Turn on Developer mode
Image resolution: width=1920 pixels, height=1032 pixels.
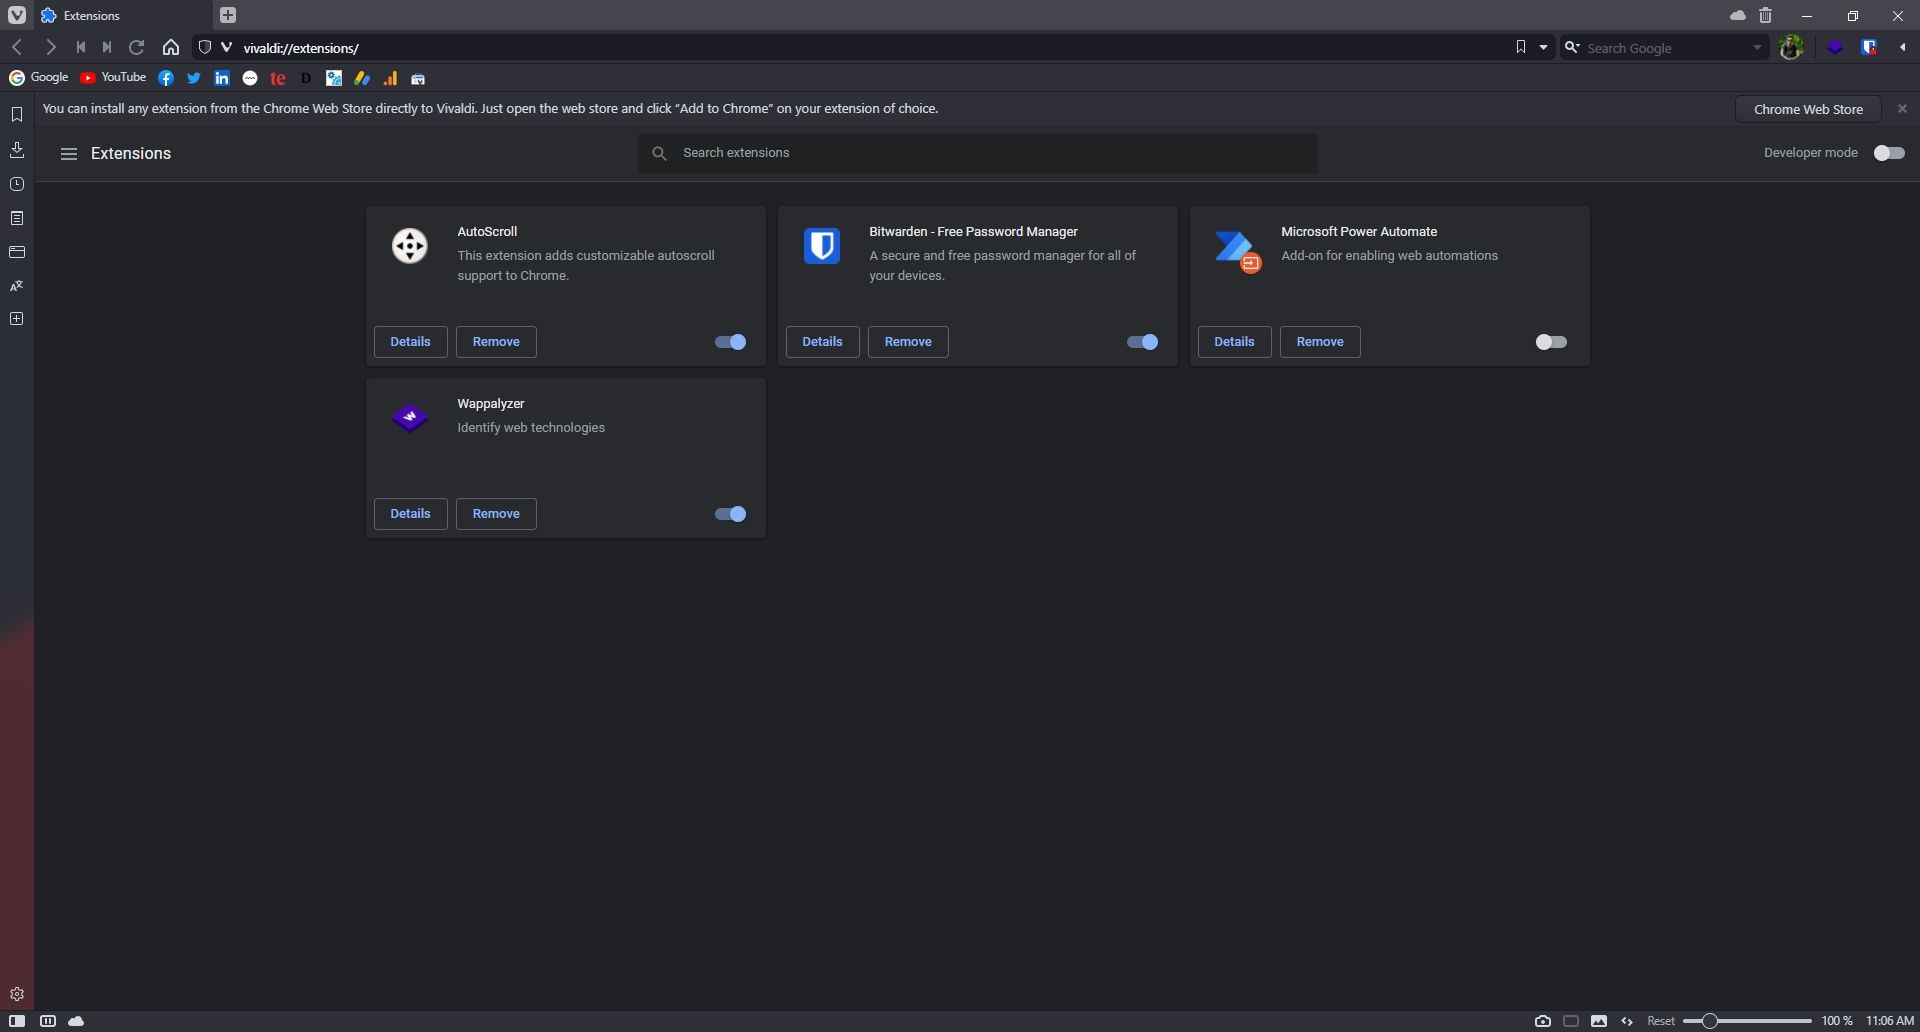[1889, 153]
